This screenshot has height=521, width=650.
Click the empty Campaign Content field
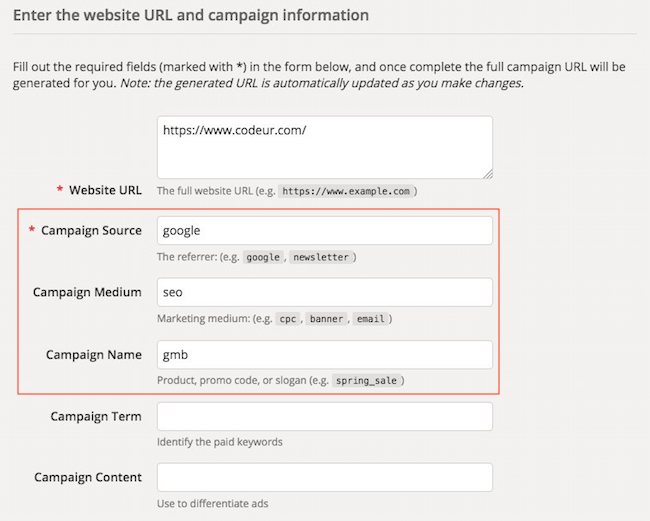pyautogui.click(x=325, y=477)
